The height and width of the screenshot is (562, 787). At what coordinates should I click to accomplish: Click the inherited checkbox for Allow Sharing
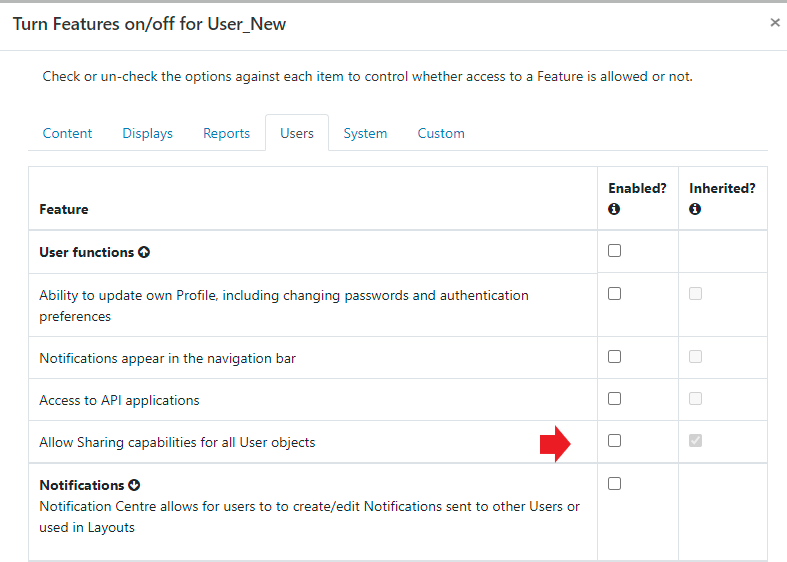click(x=695, y=441)
